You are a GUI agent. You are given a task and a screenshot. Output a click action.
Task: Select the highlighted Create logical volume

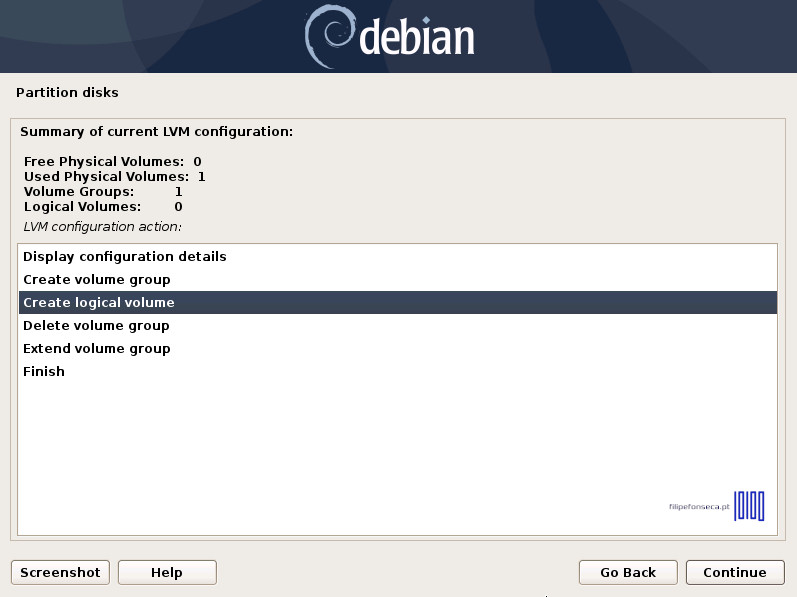pyautogui.click(x=99, y=303)
